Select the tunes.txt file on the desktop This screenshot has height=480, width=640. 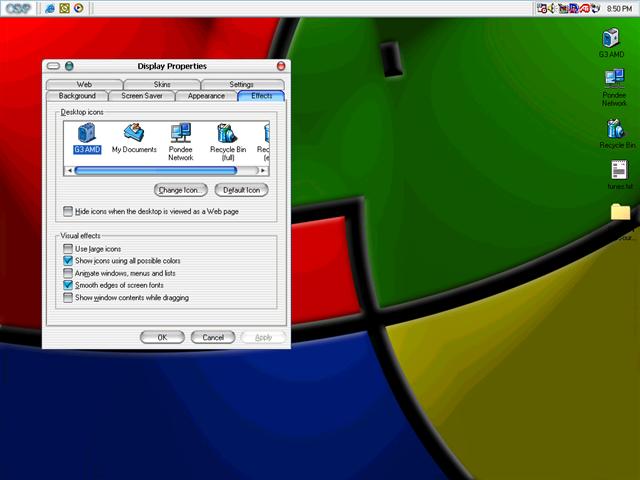[x=620, y=171]
